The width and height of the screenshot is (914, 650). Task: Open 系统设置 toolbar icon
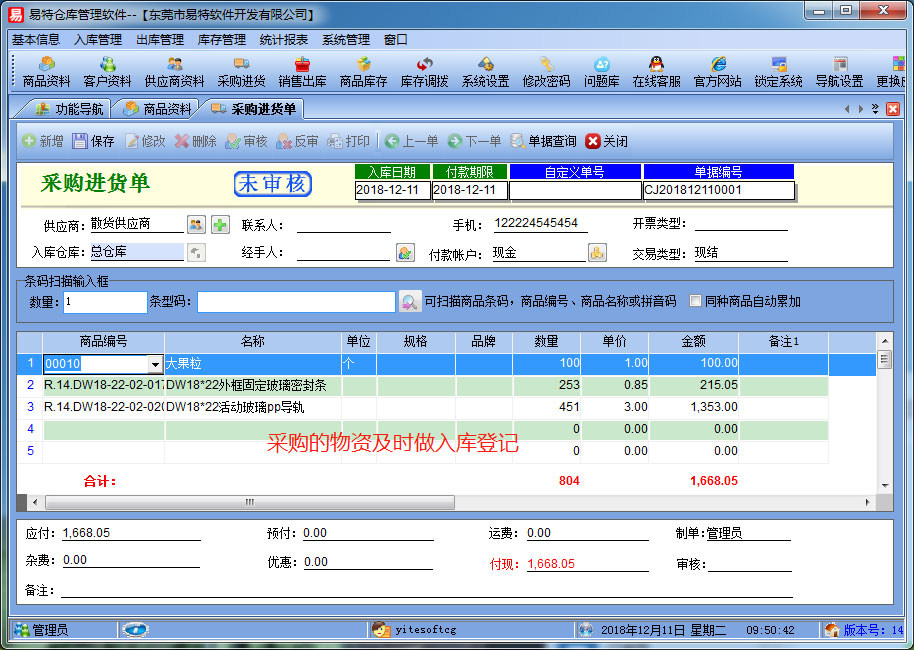click(x=485, y=72)
